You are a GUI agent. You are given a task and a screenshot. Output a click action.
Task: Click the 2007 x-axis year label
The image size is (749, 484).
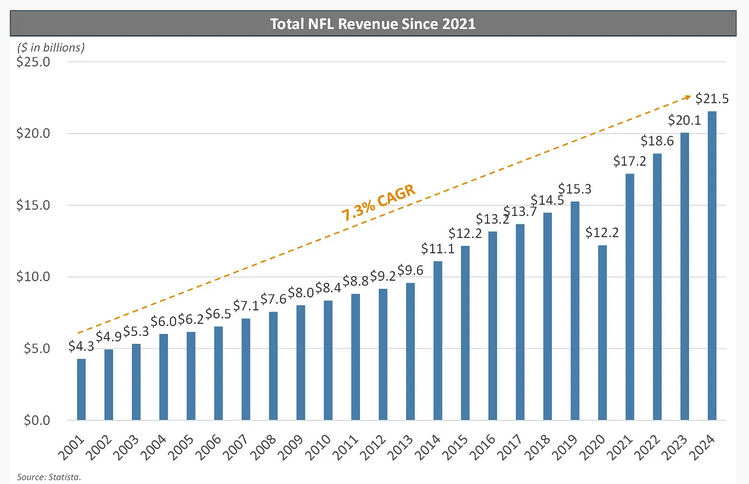[236, 447]
